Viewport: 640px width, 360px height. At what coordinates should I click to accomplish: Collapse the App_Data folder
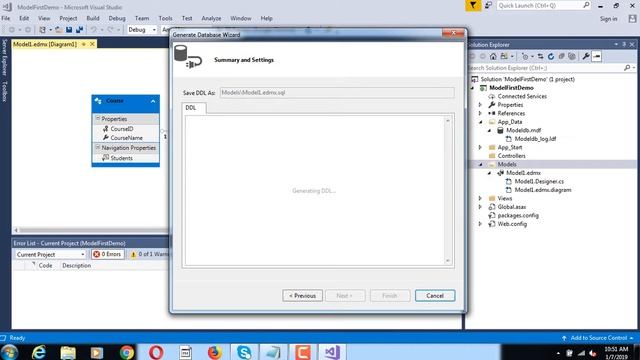(480, 122)
